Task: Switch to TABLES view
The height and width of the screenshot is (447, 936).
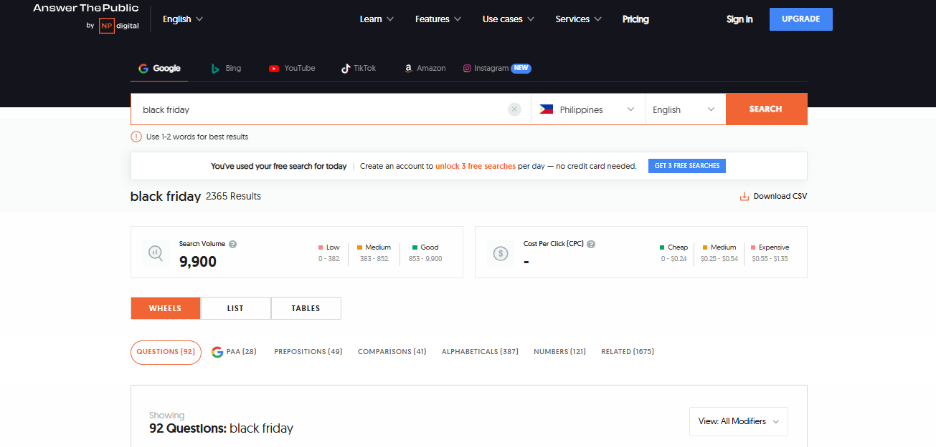Action: click(x=306, y=308)
